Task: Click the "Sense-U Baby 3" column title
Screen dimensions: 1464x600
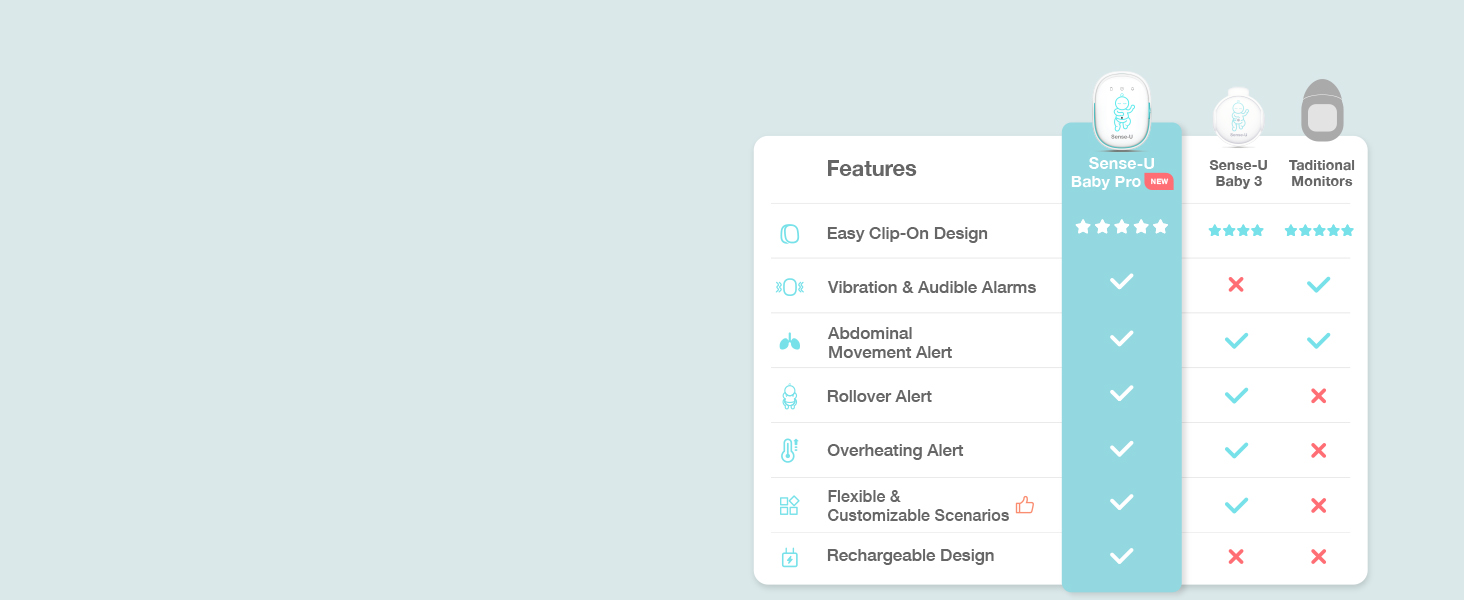Action: tap(1238, 173)
